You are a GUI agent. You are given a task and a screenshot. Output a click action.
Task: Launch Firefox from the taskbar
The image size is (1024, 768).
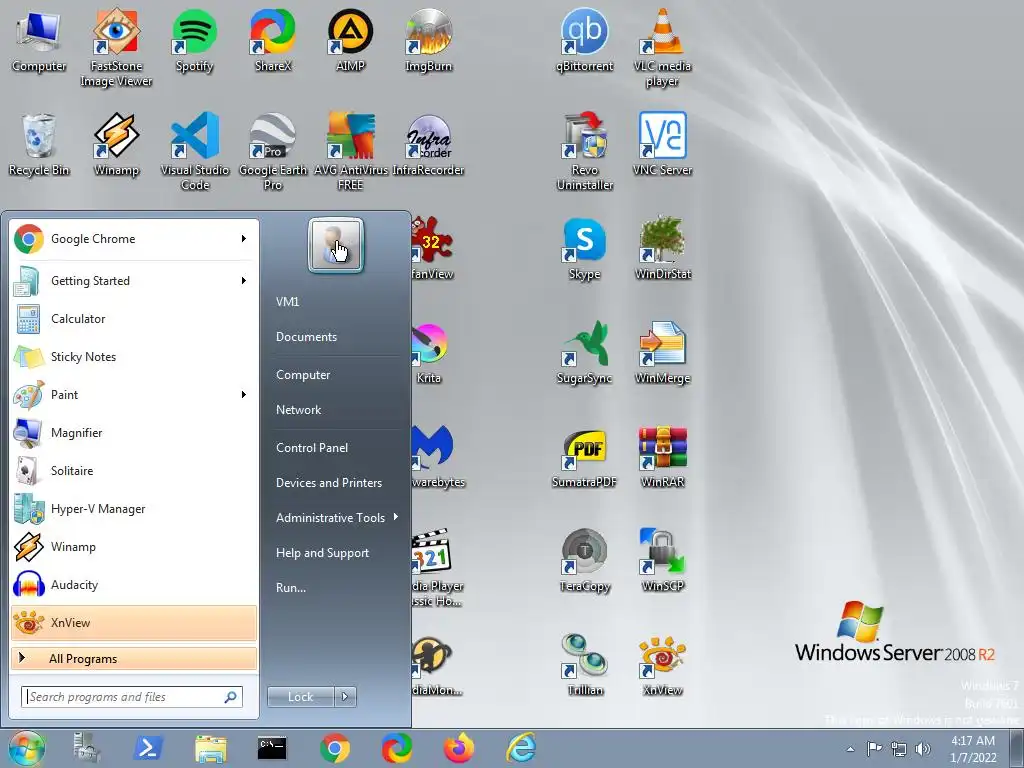tap(458, 748)
